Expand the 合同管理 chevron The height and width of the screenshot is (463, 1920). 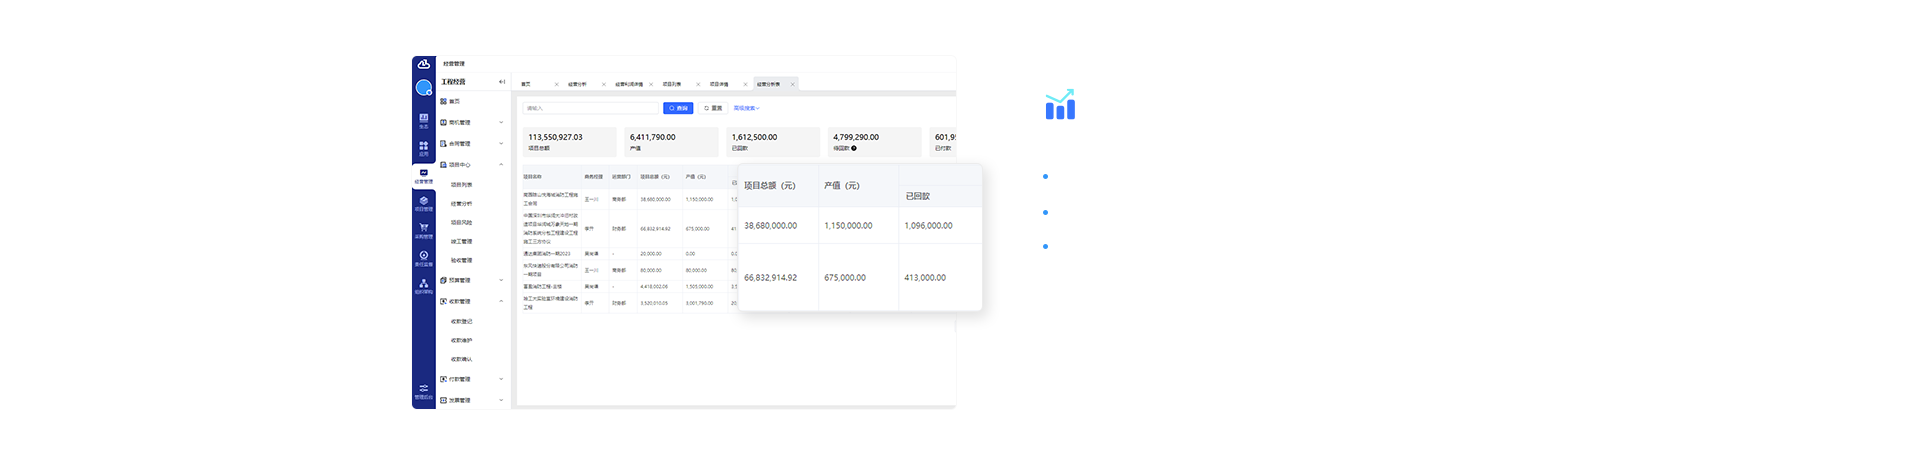[x=501, y=143]
